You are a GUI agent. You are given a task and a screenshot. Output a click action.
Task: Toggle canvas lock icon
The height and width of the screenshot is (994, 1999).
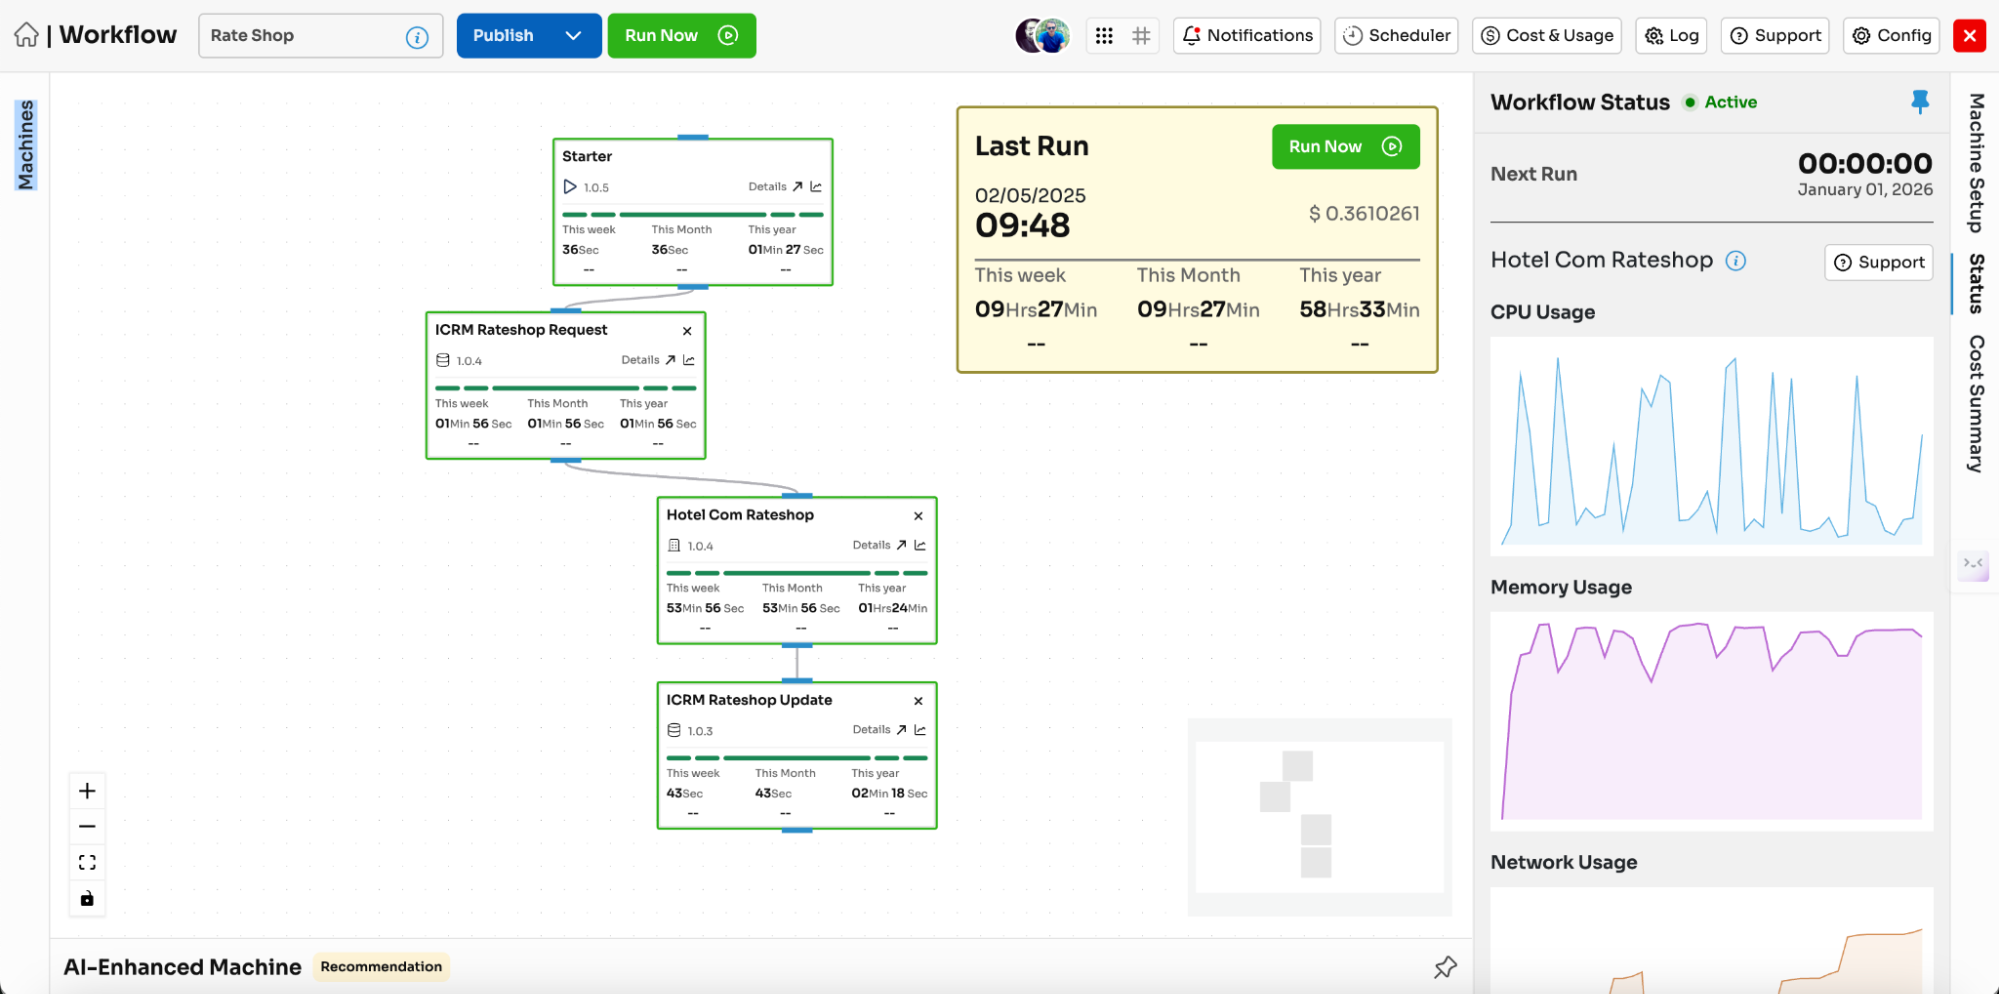[87, 899]
